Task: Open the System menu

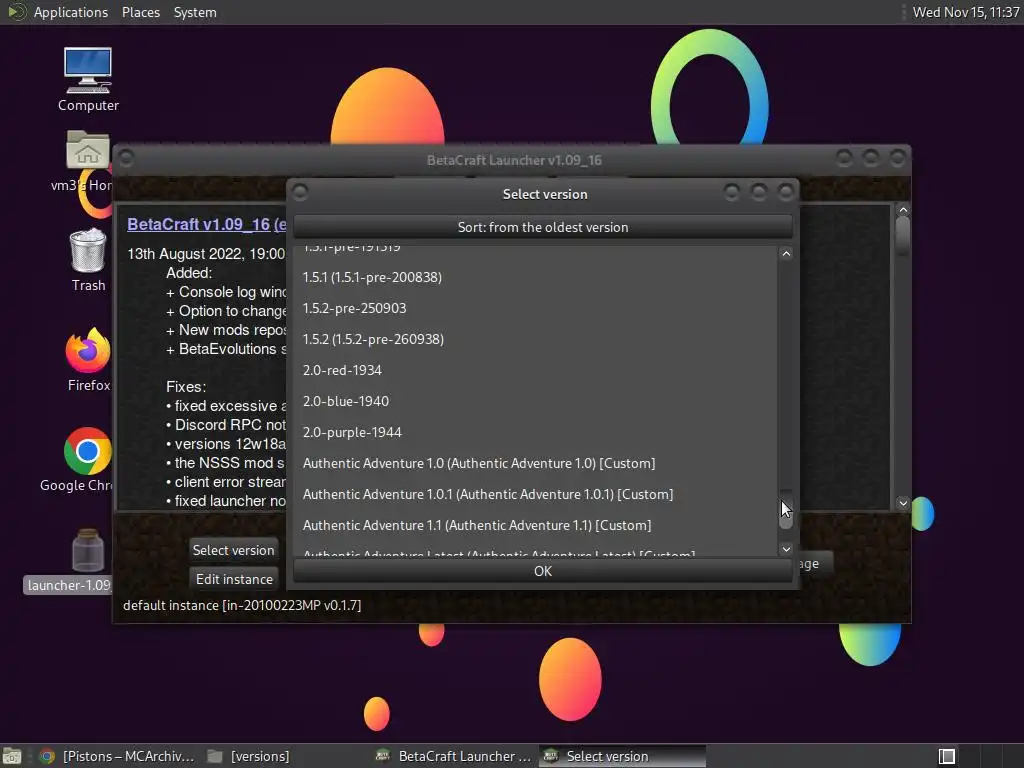Action: point(195,12)
